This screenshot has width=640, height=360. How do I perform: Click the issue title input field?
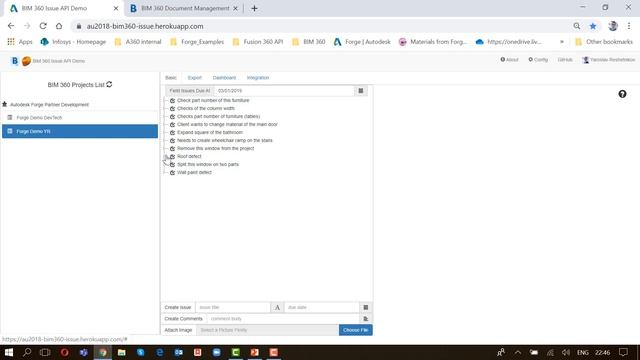233,307
